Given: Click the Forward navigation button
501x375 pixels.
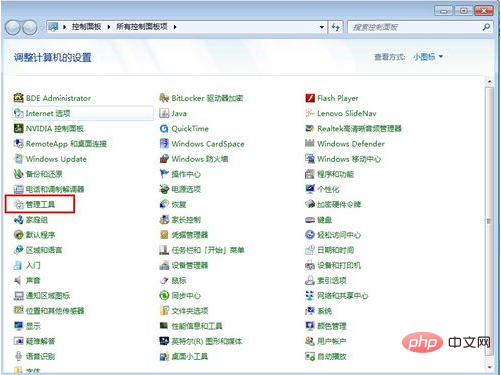Looking at the screenshot, I should pyautogui.click(x=30, y=27).
